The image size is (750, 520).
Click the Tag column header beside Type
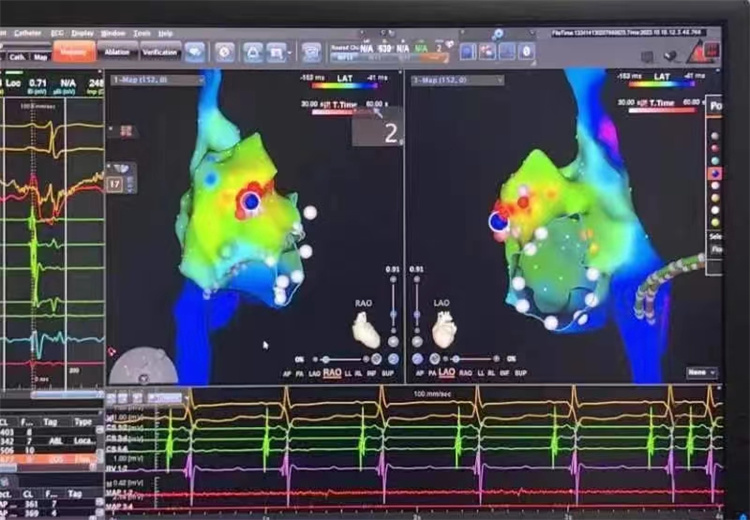50,422
